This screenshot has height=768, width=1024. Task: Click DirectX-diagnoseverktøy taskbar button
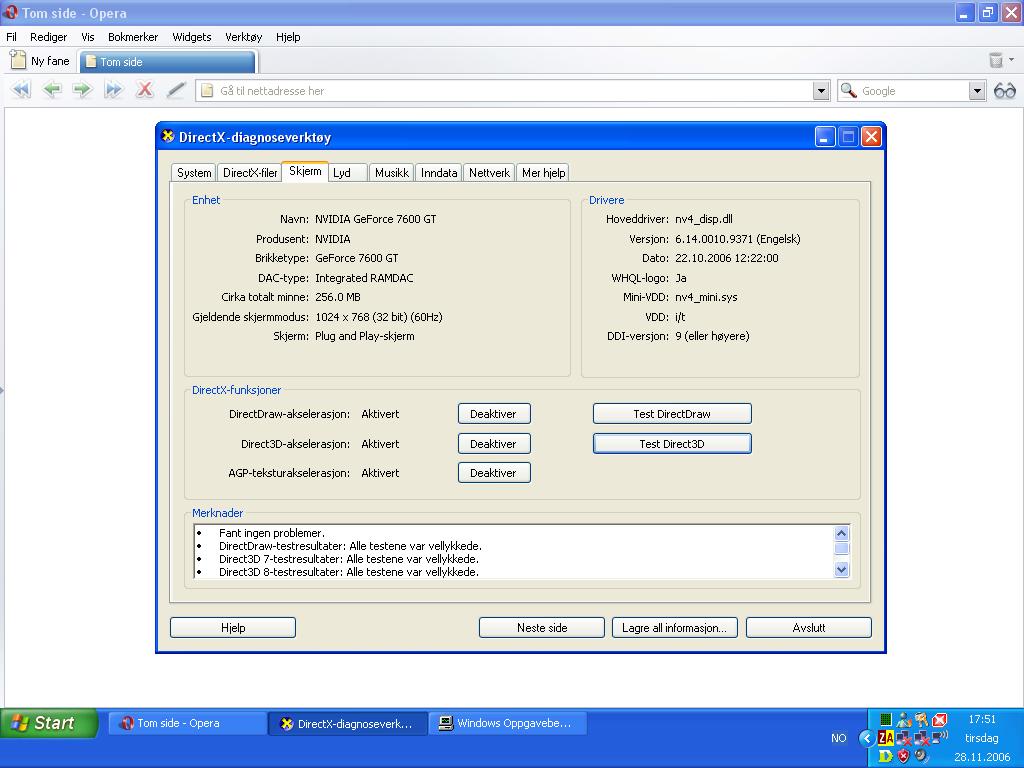point(348,724)
